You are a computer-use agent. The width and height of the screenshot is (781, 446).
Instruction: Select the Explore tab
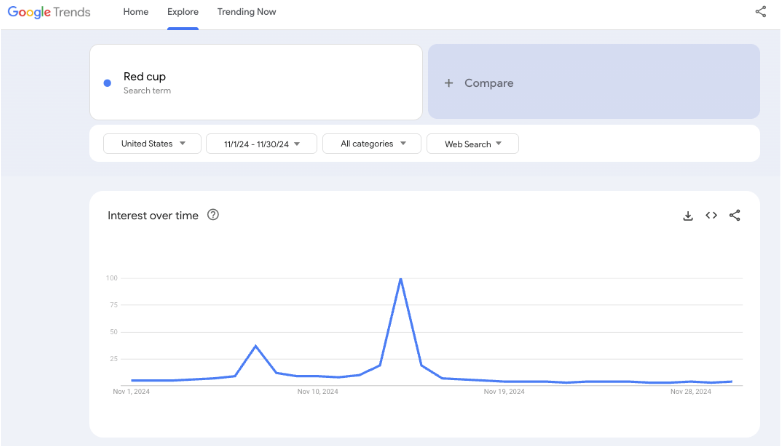(183, 12)
